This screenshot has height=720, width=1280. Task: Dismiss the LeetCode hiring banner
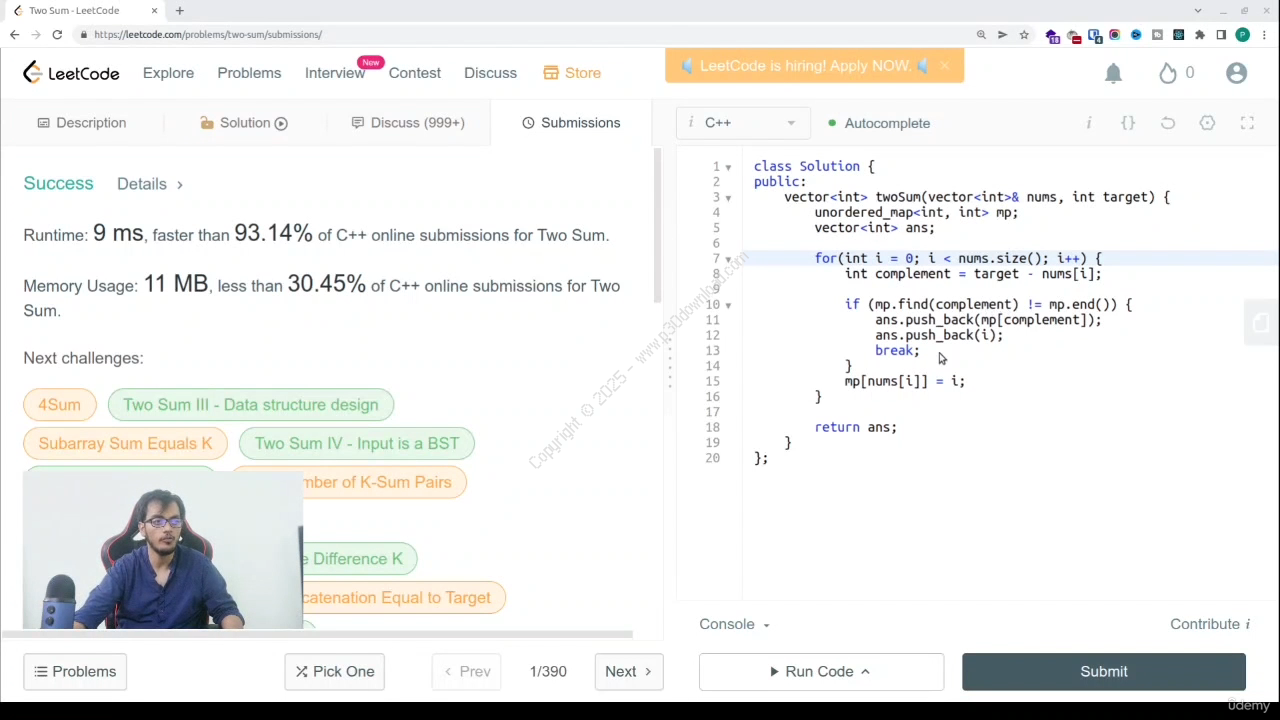pos(944,66)
